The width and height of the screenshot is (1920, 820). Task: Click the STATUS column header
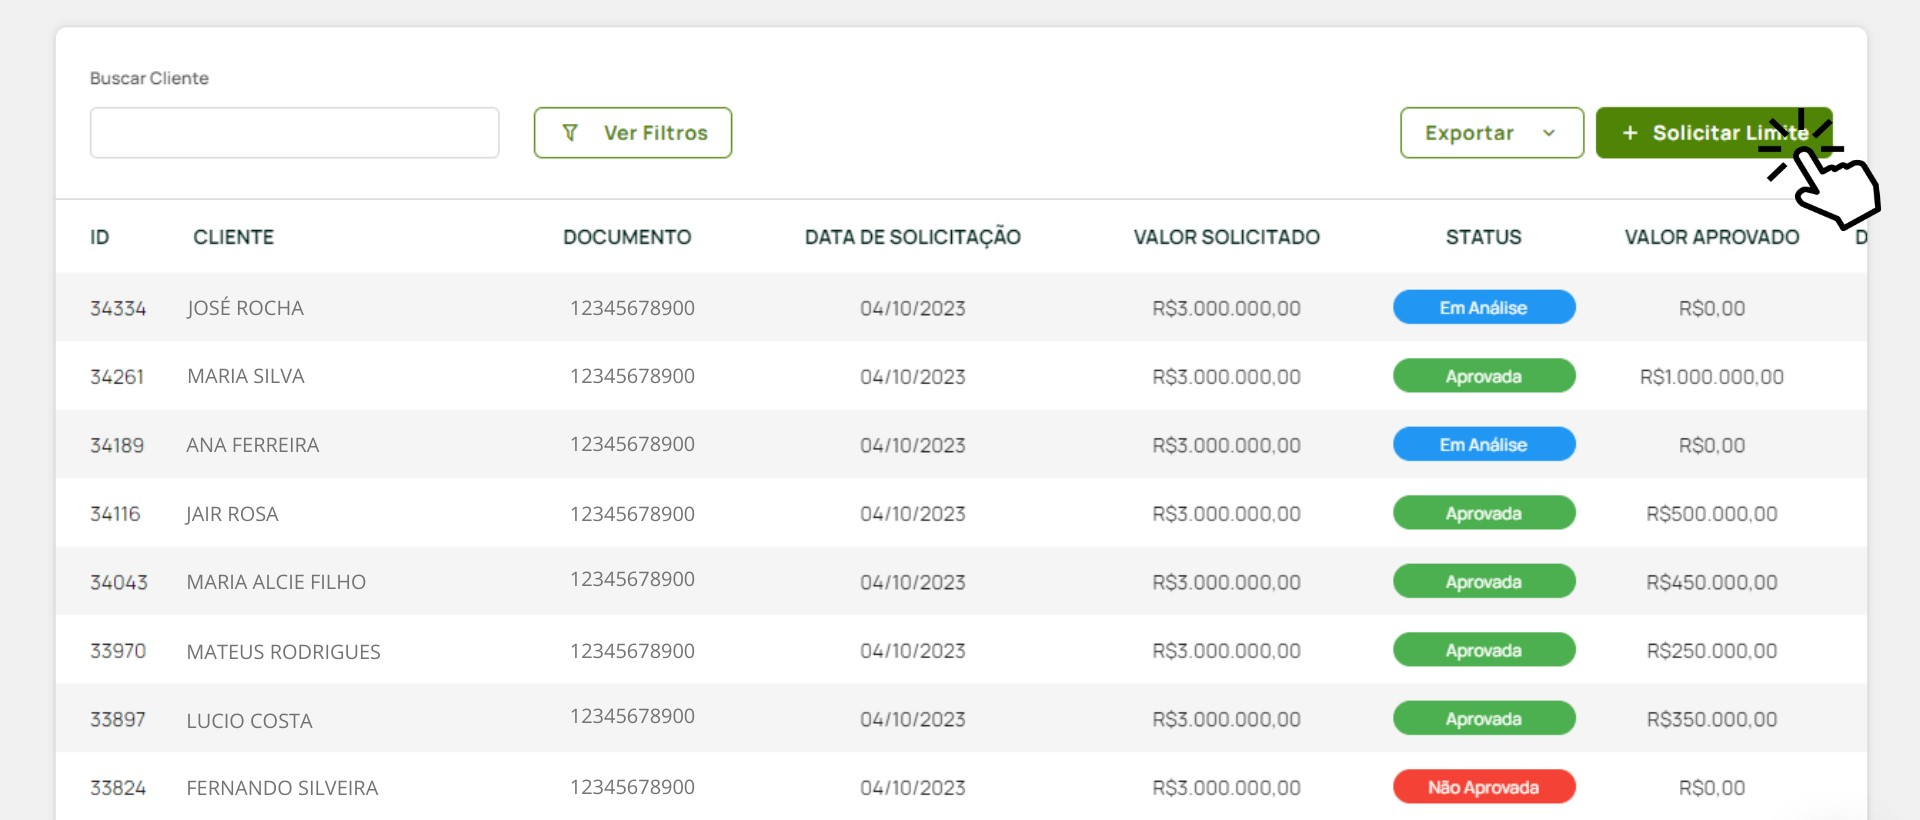[1483, 237]
